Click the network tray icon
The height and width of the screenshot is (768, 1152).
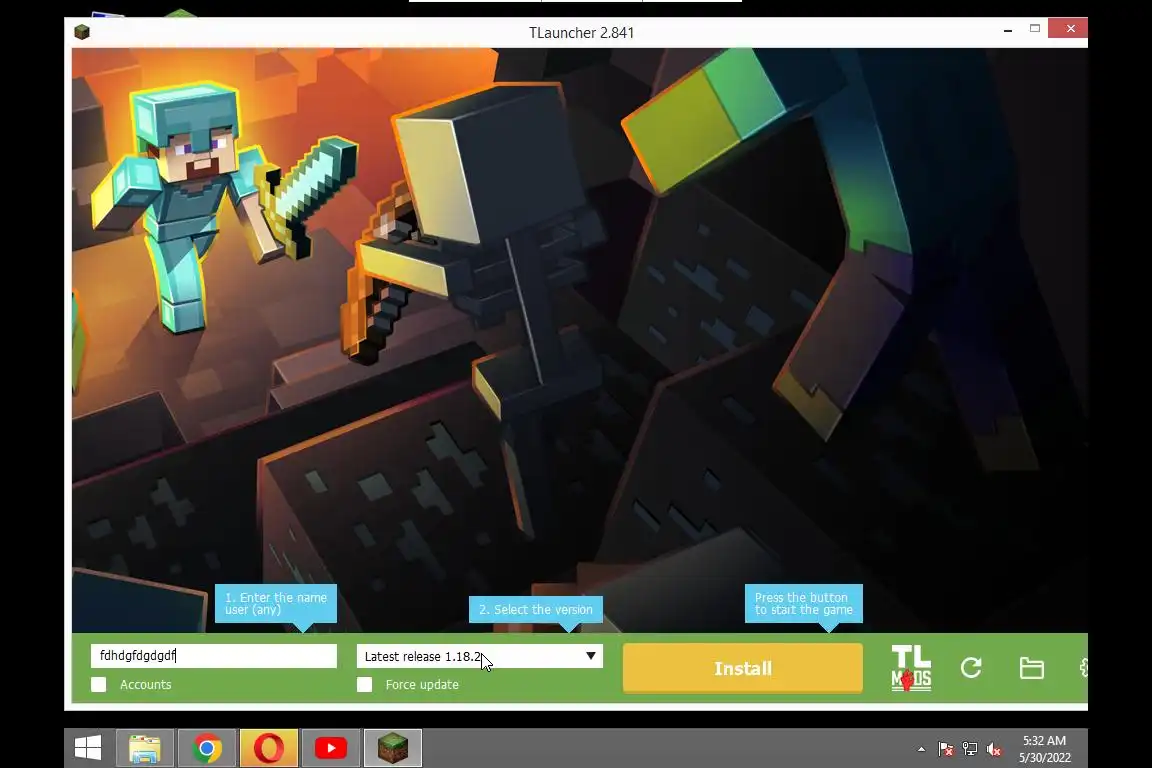[x=970, y=750]
